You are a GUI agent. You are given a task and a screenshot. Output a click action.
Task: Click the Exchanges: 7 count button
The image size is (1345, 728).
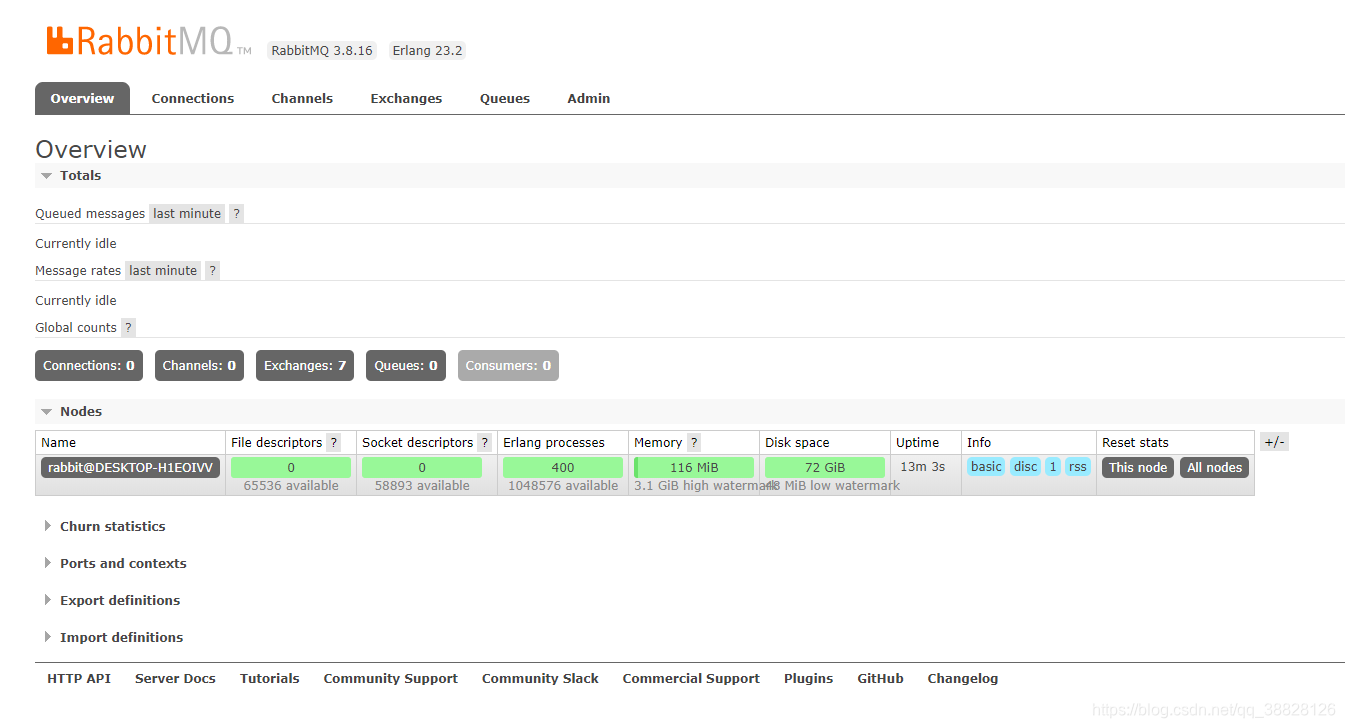[x=305, y=365]
